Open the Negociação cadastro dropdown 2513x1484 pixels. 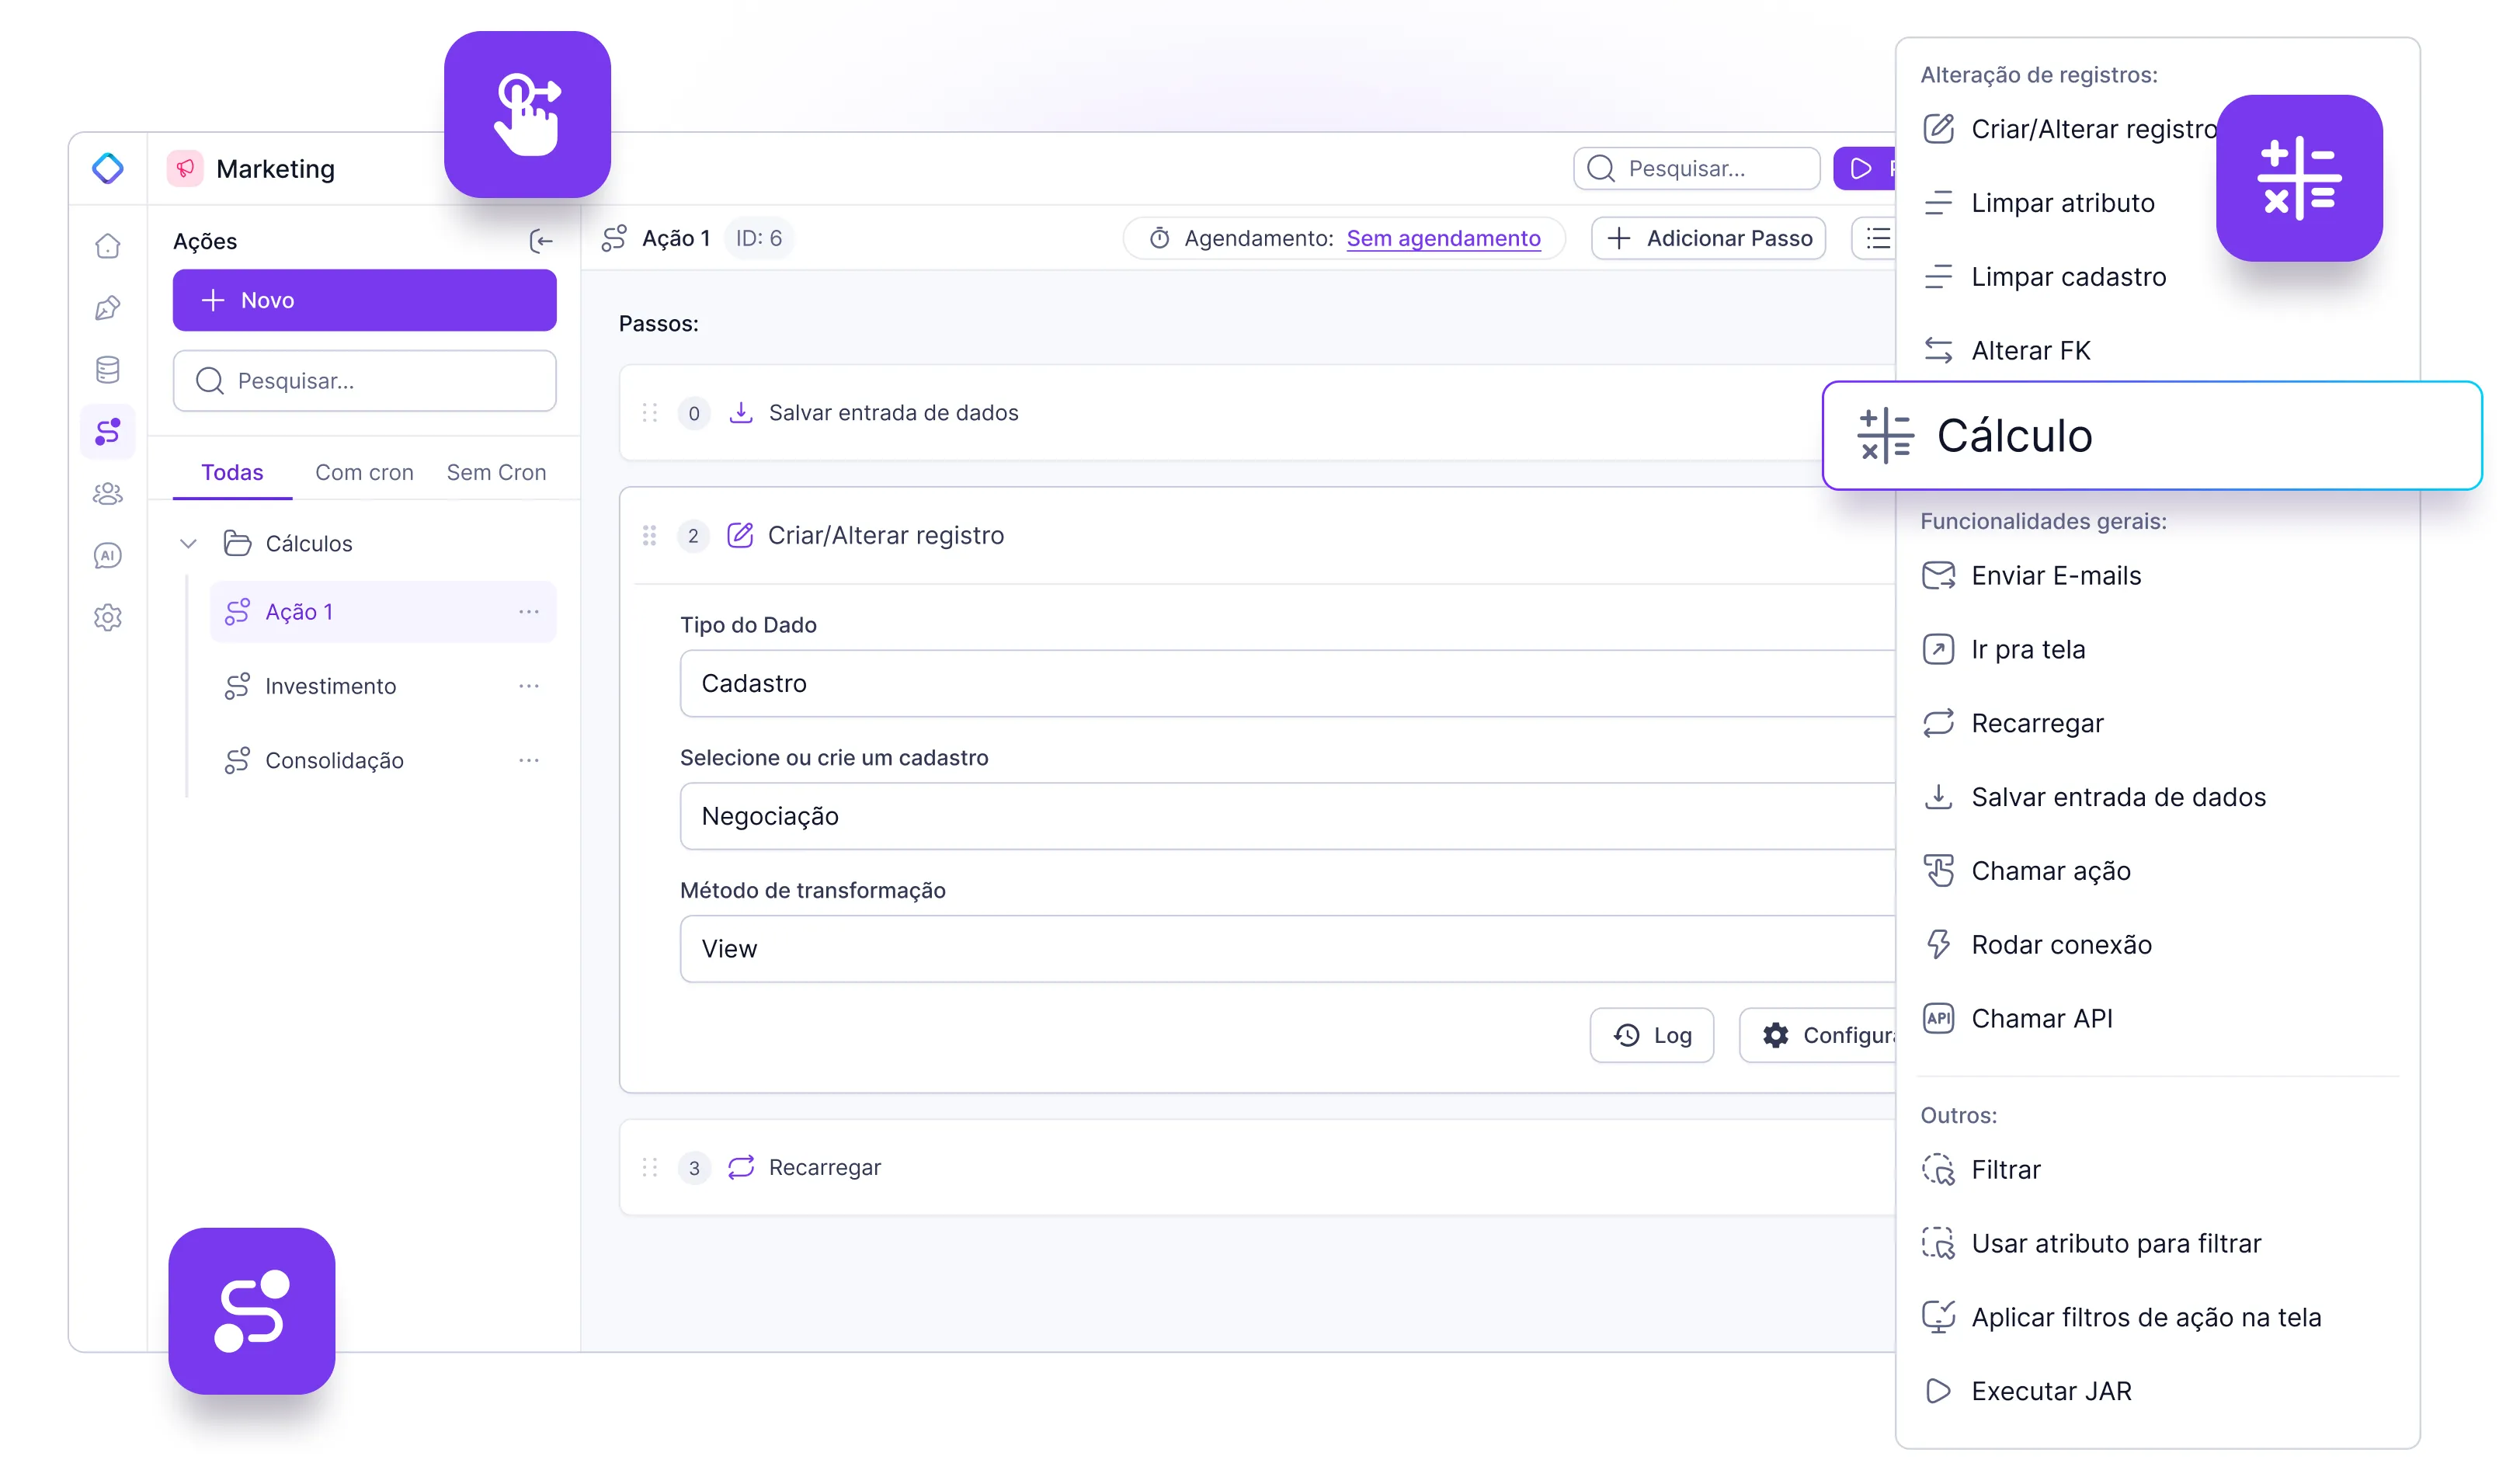tap(1288, 817)
